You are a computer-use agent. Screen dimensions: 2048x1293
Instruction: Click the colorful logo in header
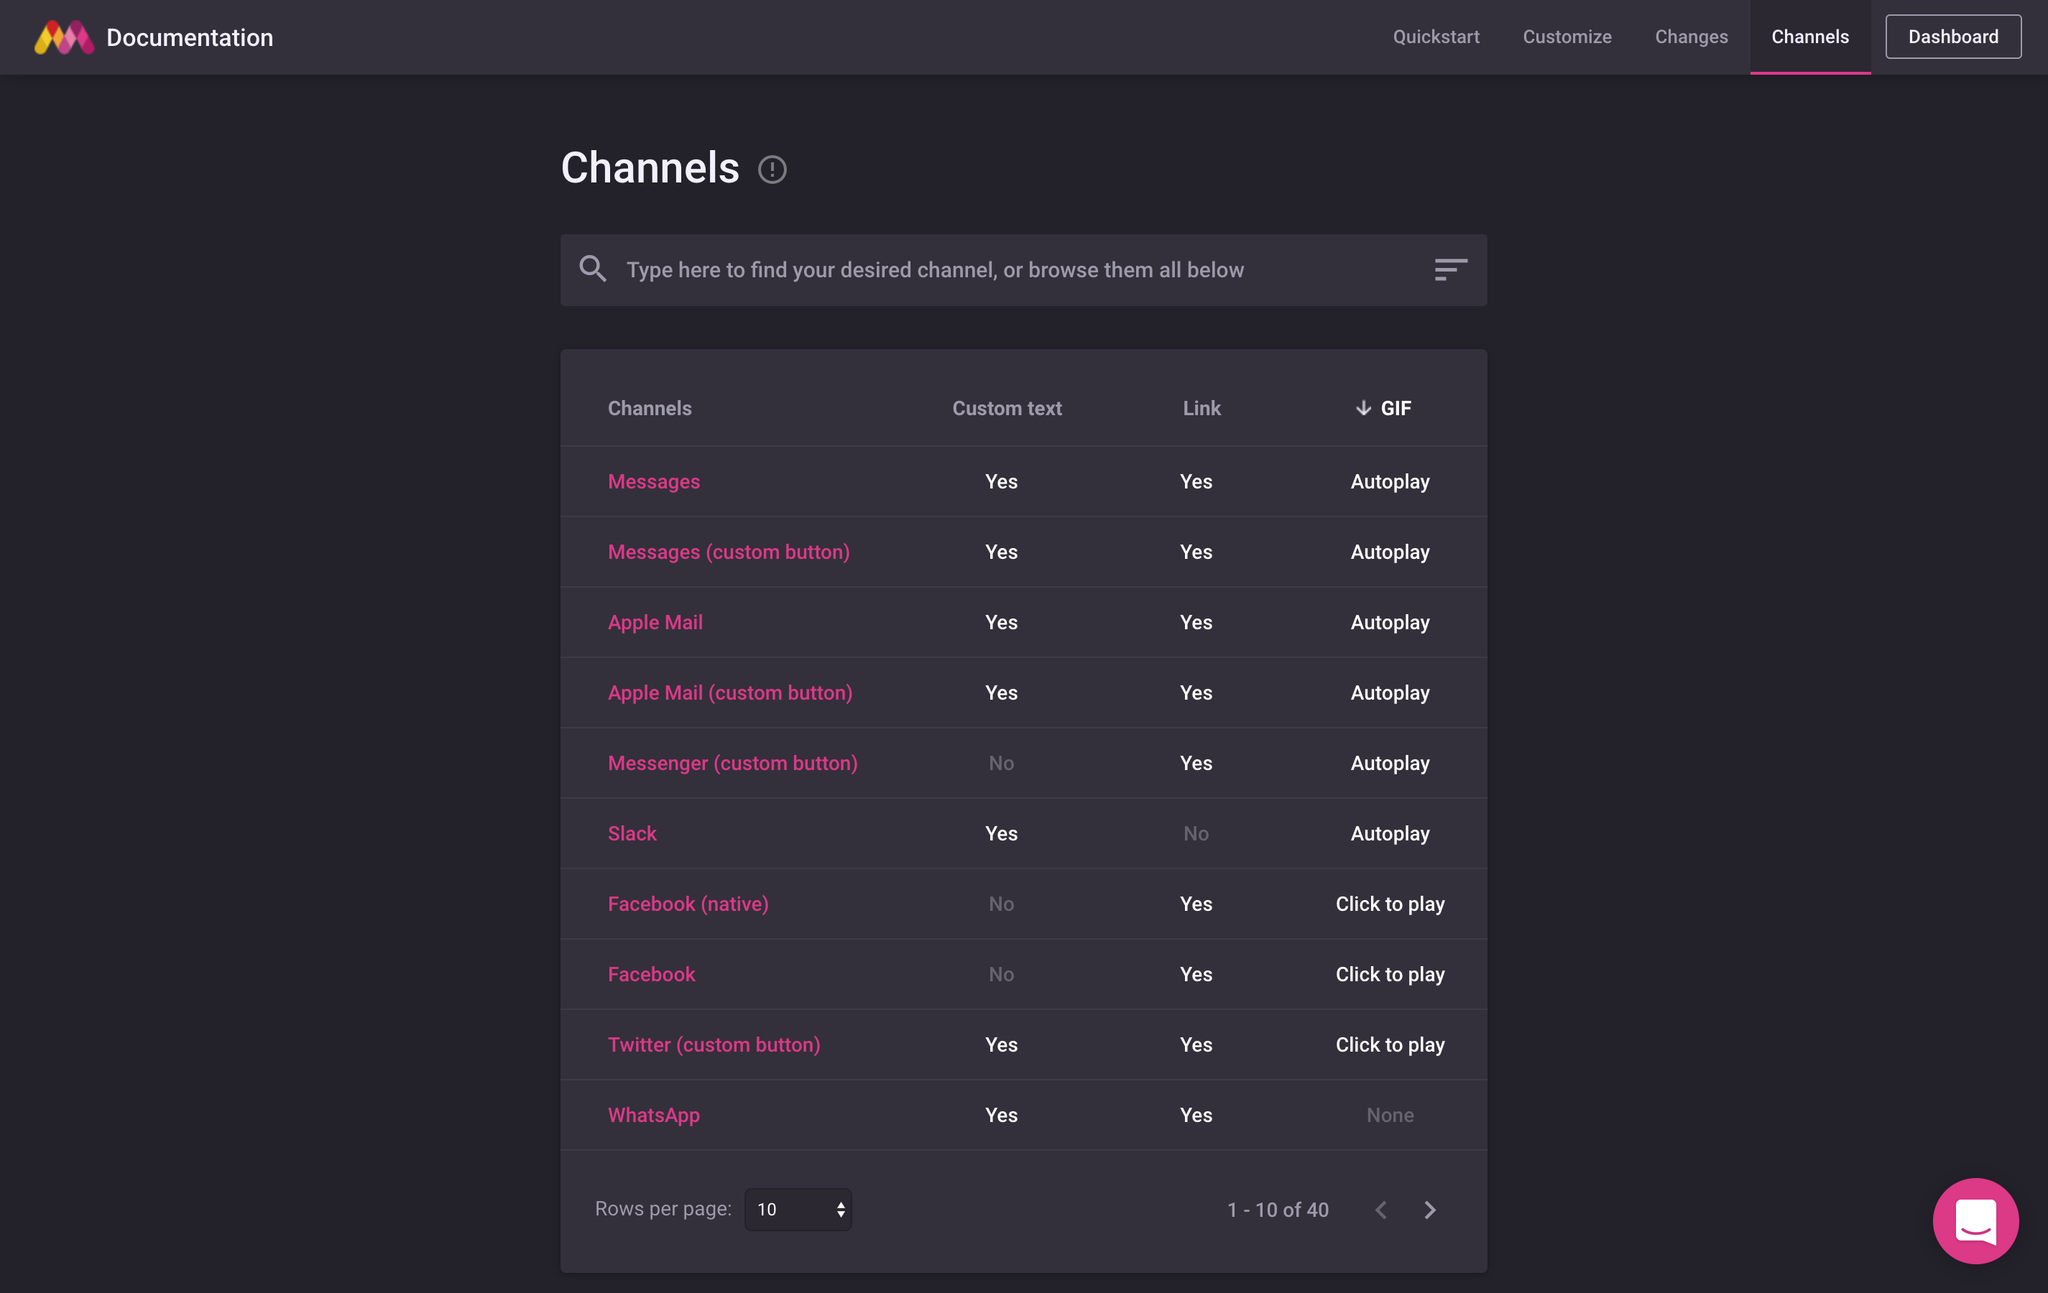coord(64,37)
